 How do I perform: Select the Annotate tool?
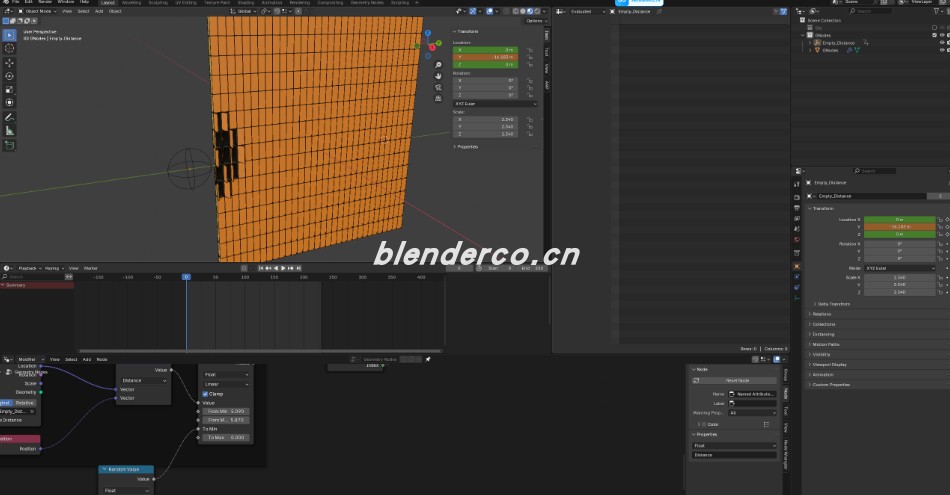click(x=9, y=118)
